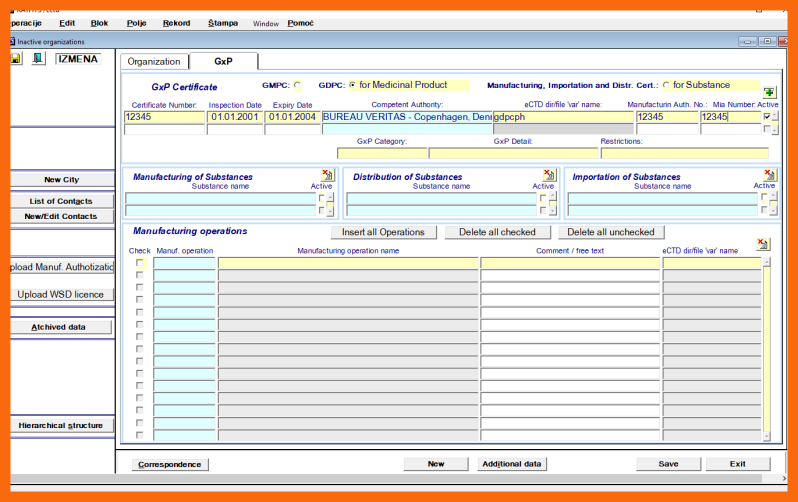The height and width of the screenshot is (502, 798).
Task: Tick the first Check box in Manufacturing operations
Action: click(140, 263)
